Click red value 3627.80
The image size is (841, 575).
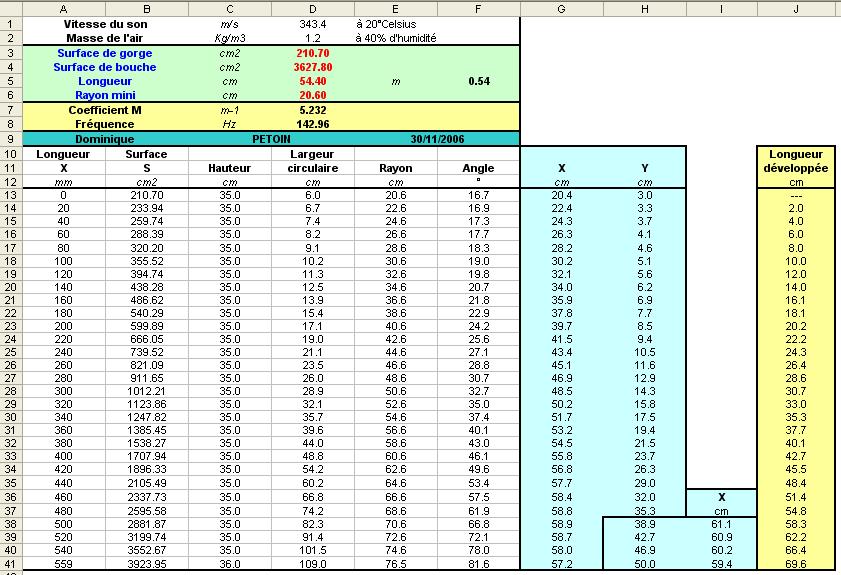pos(313,67)
